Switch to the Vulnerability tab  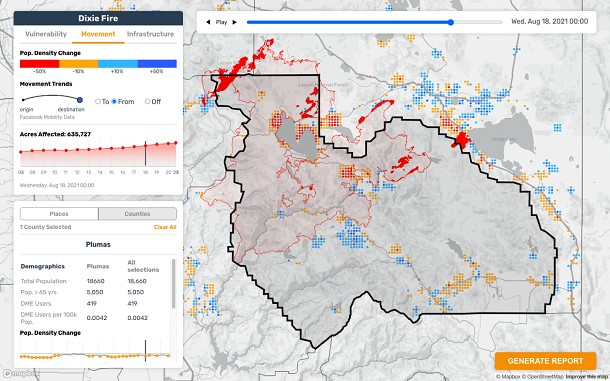[x=46, y=34]
